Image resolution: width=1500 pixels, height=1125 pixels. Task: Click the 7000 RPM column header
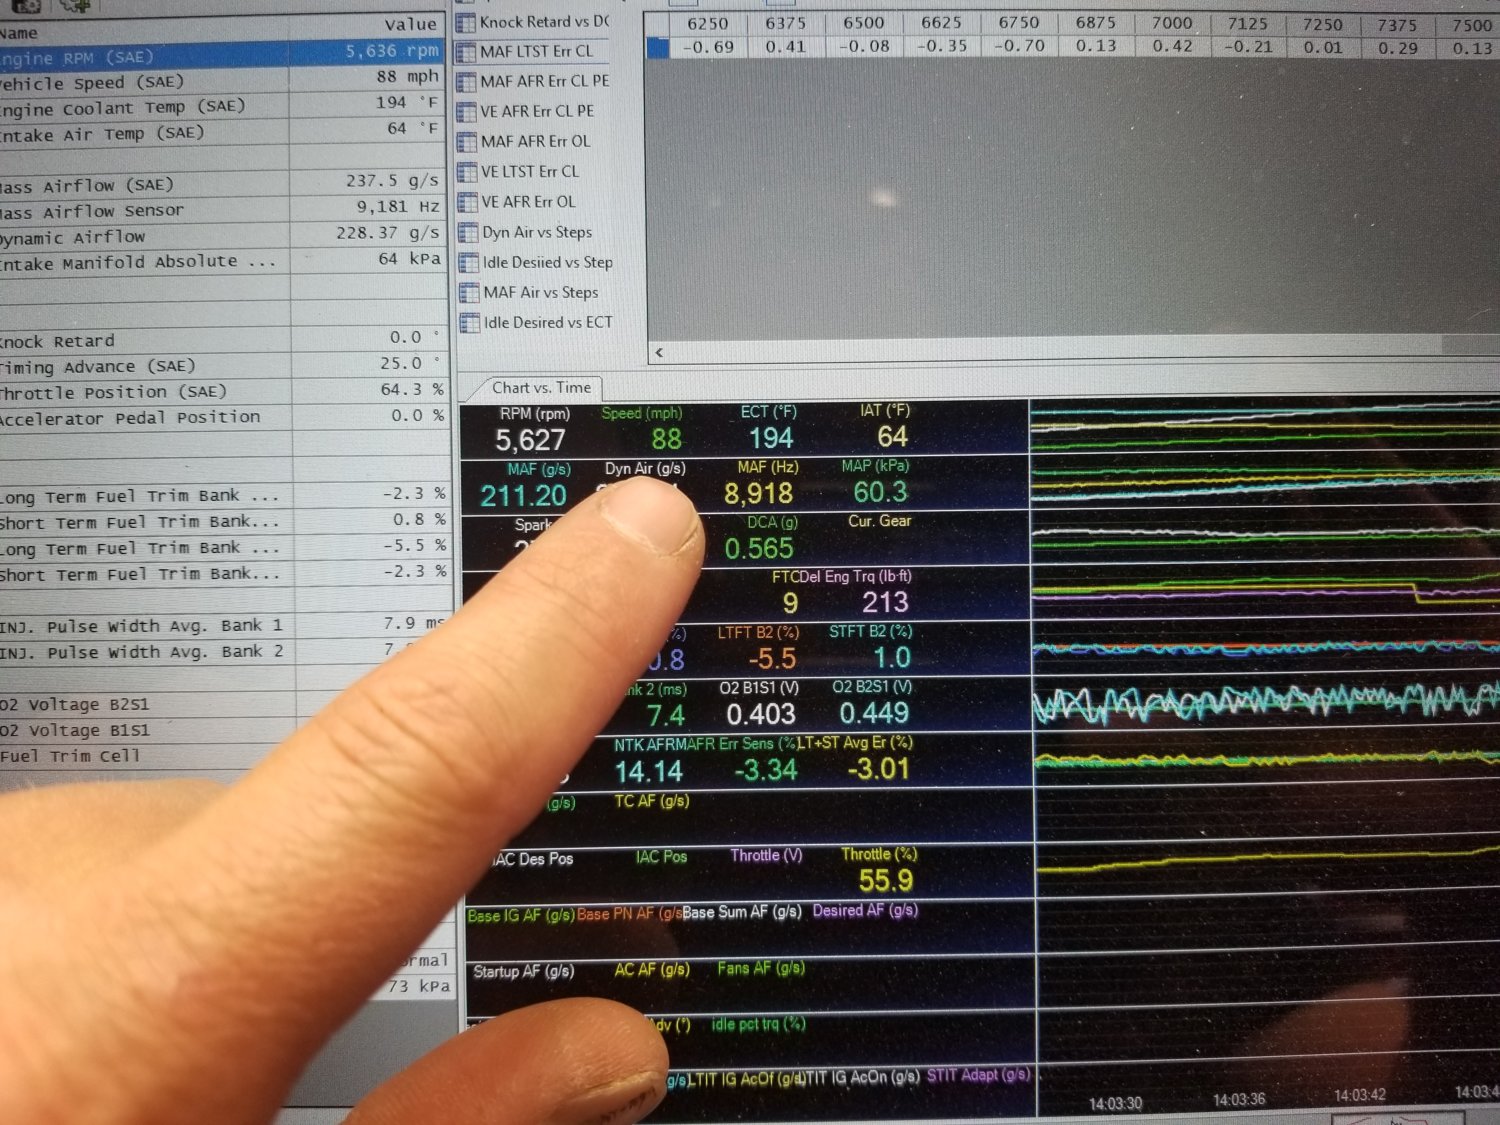(x=1171, y=23)
